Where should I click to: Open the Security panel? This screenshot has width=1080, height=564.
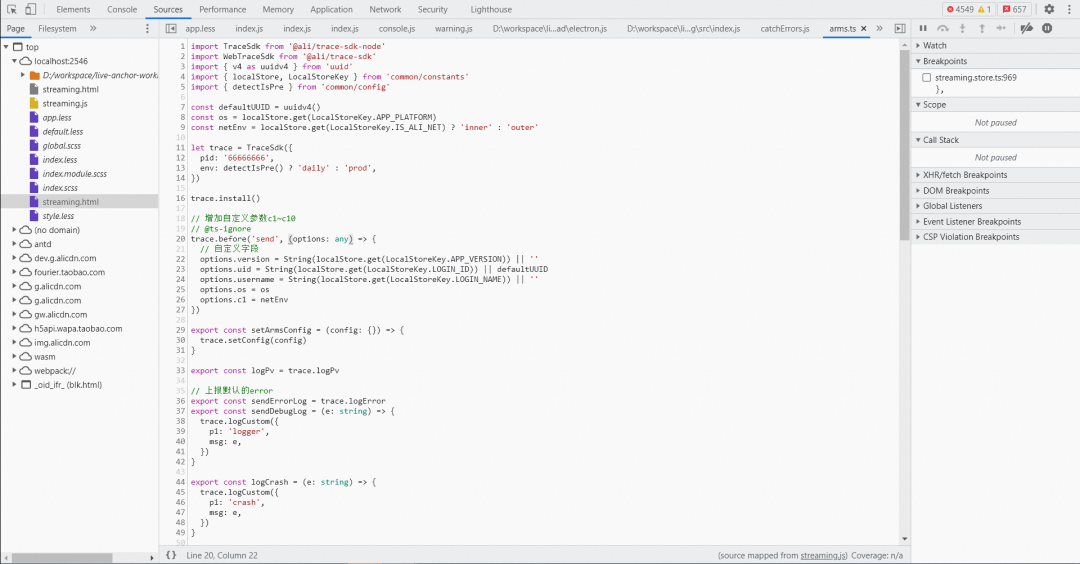pyautogui.click(x=433, y=10)
